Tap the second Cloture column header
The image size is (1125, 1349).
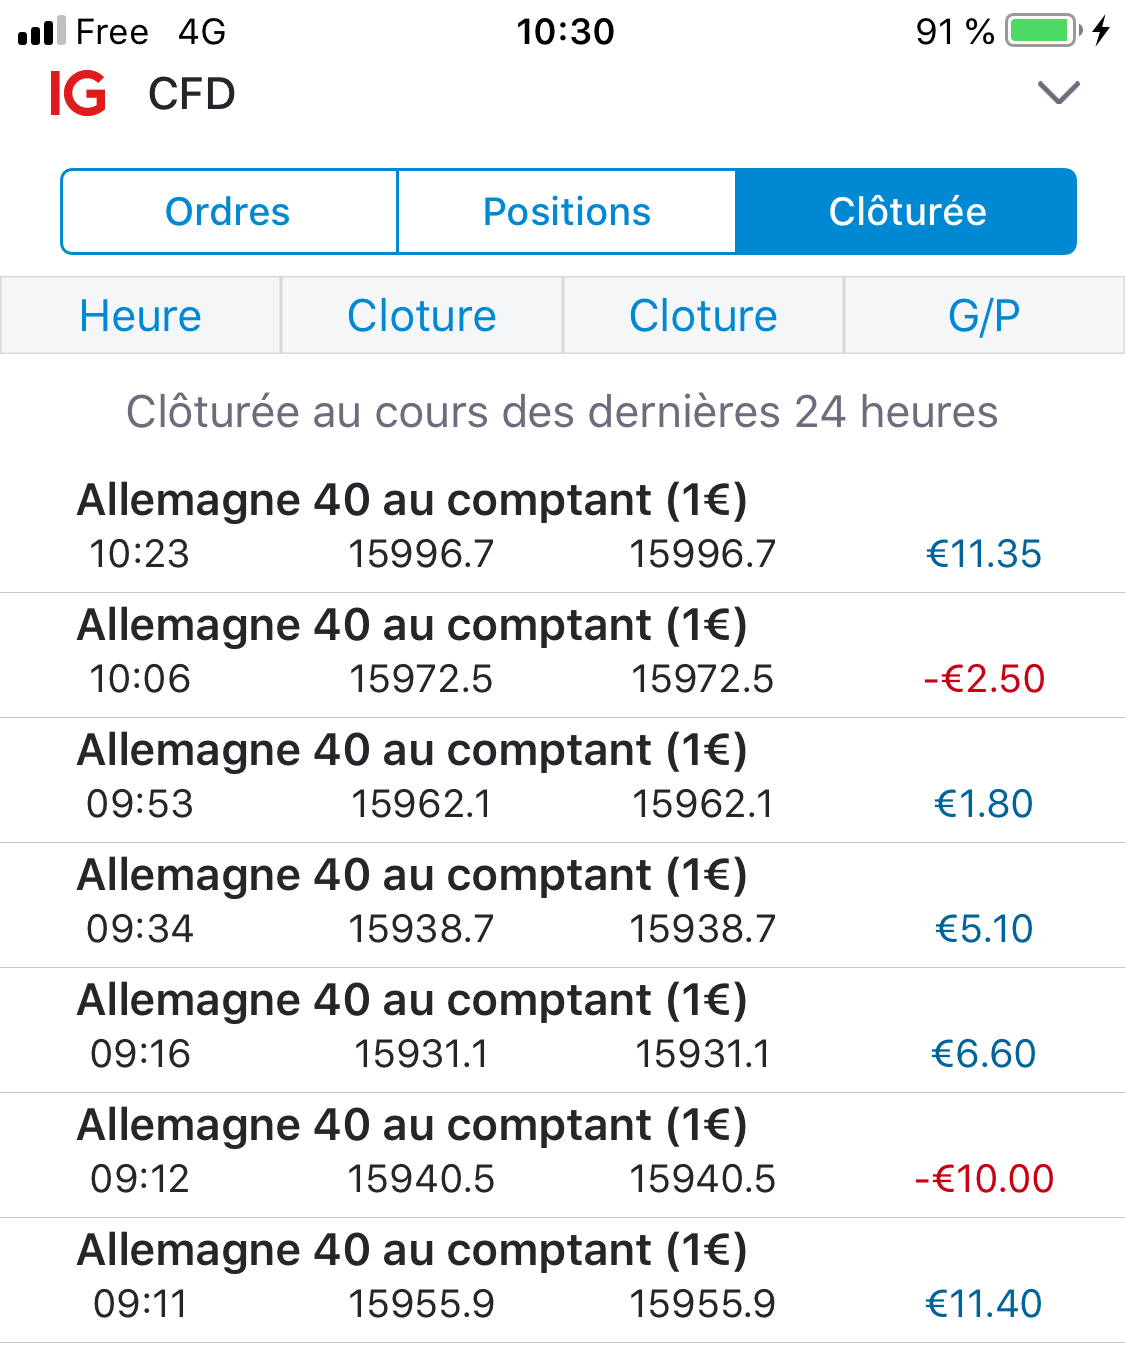pyautogui.click(x=703, y=316)
